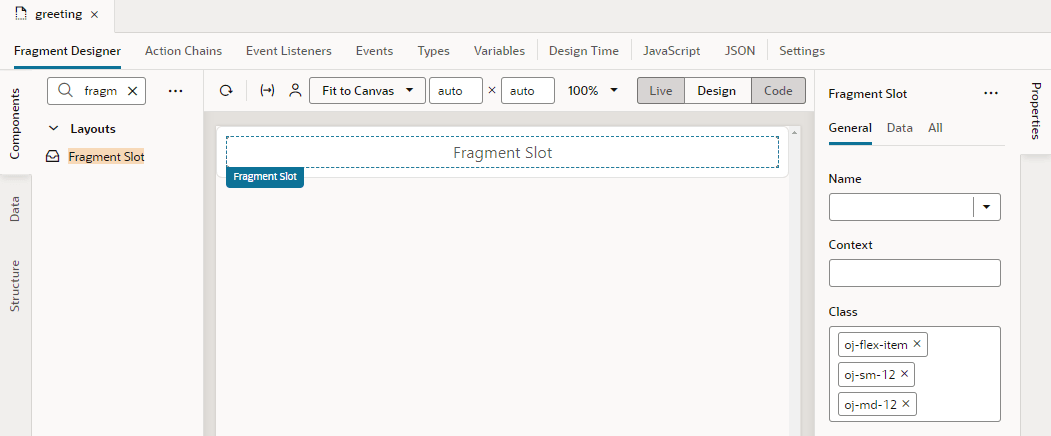This screenshot has height=436, width=1051.
Task: Select the Fragment Slot on canvas
Action: click(502, 152)
